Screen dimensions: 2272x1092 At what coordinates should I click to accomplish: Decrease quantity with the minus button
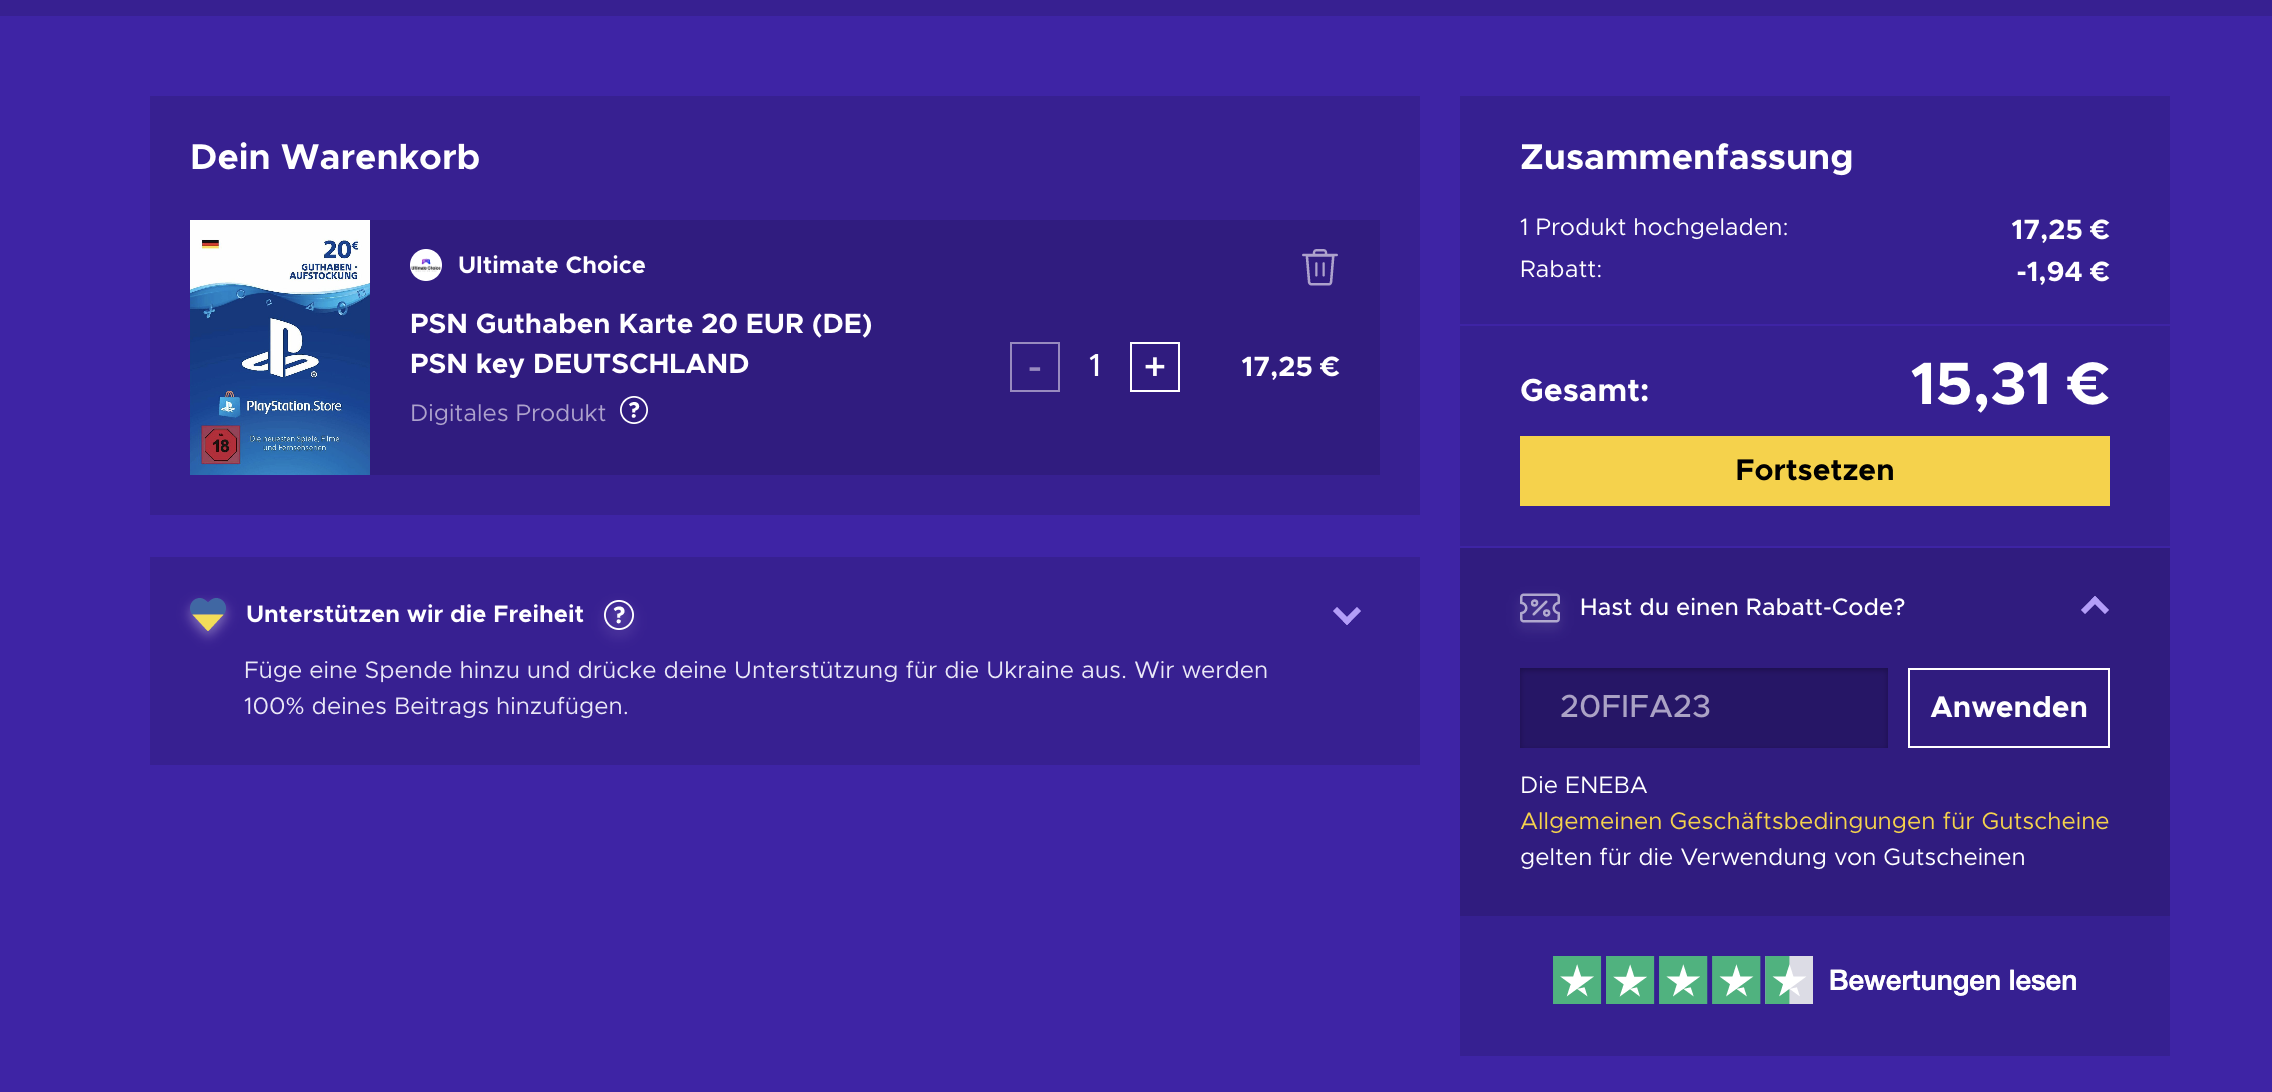(x=1034, y=367)
